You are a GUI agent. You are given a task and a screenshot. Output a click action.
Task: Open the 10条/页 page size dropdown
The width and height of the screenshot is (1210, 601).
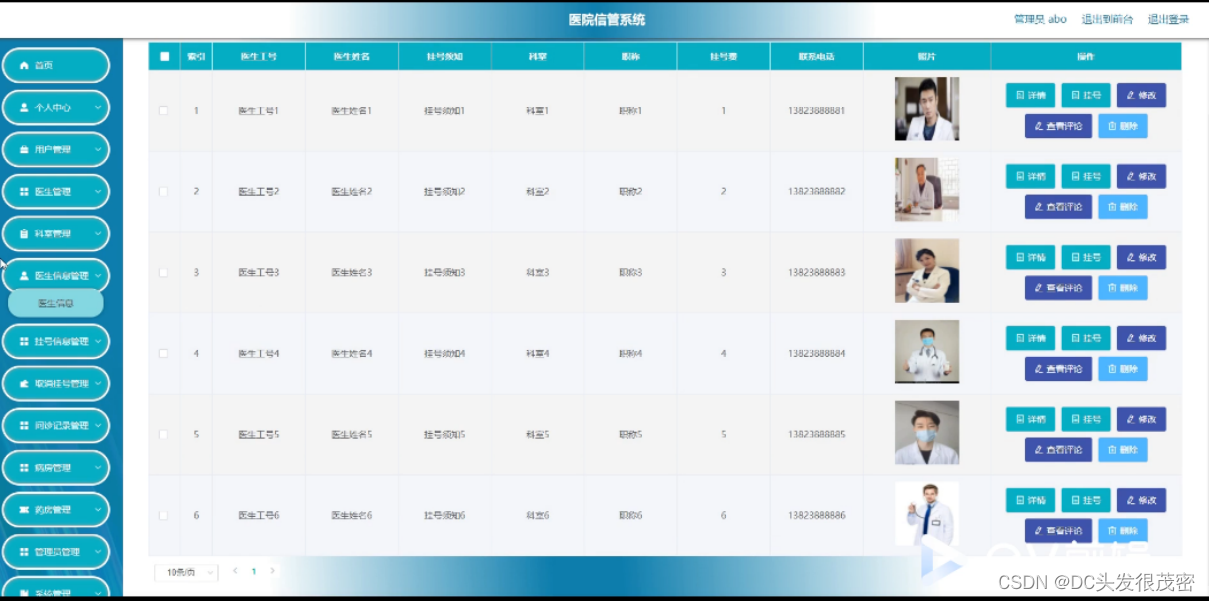186,572
